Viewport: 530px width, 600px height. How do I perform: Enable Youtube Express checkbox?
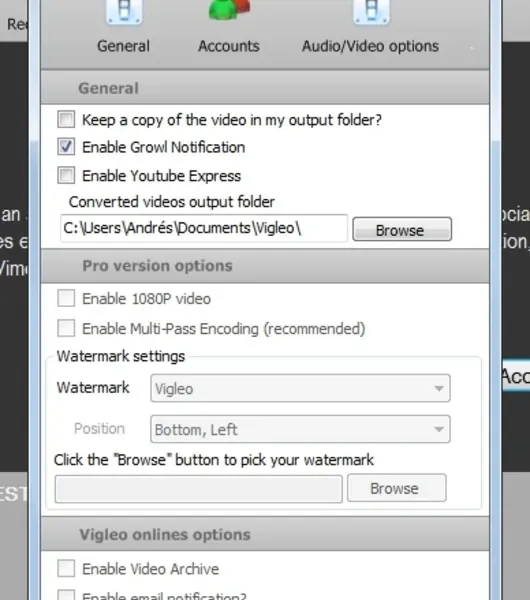click(66, 175)
